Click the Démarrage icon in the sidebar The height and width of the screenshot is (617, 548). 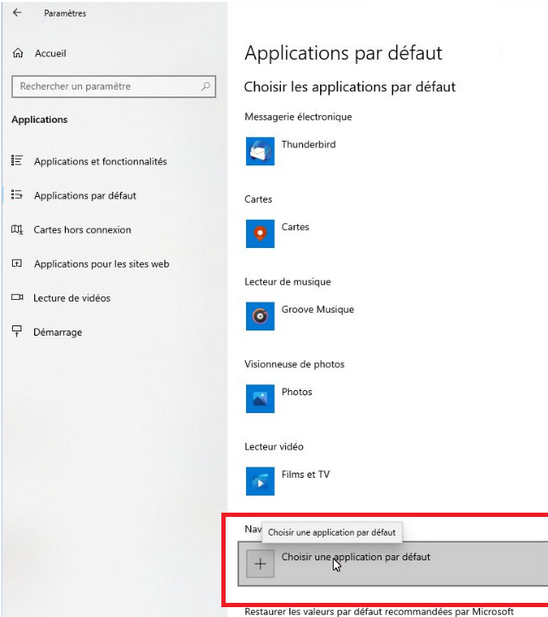point(17,331)
